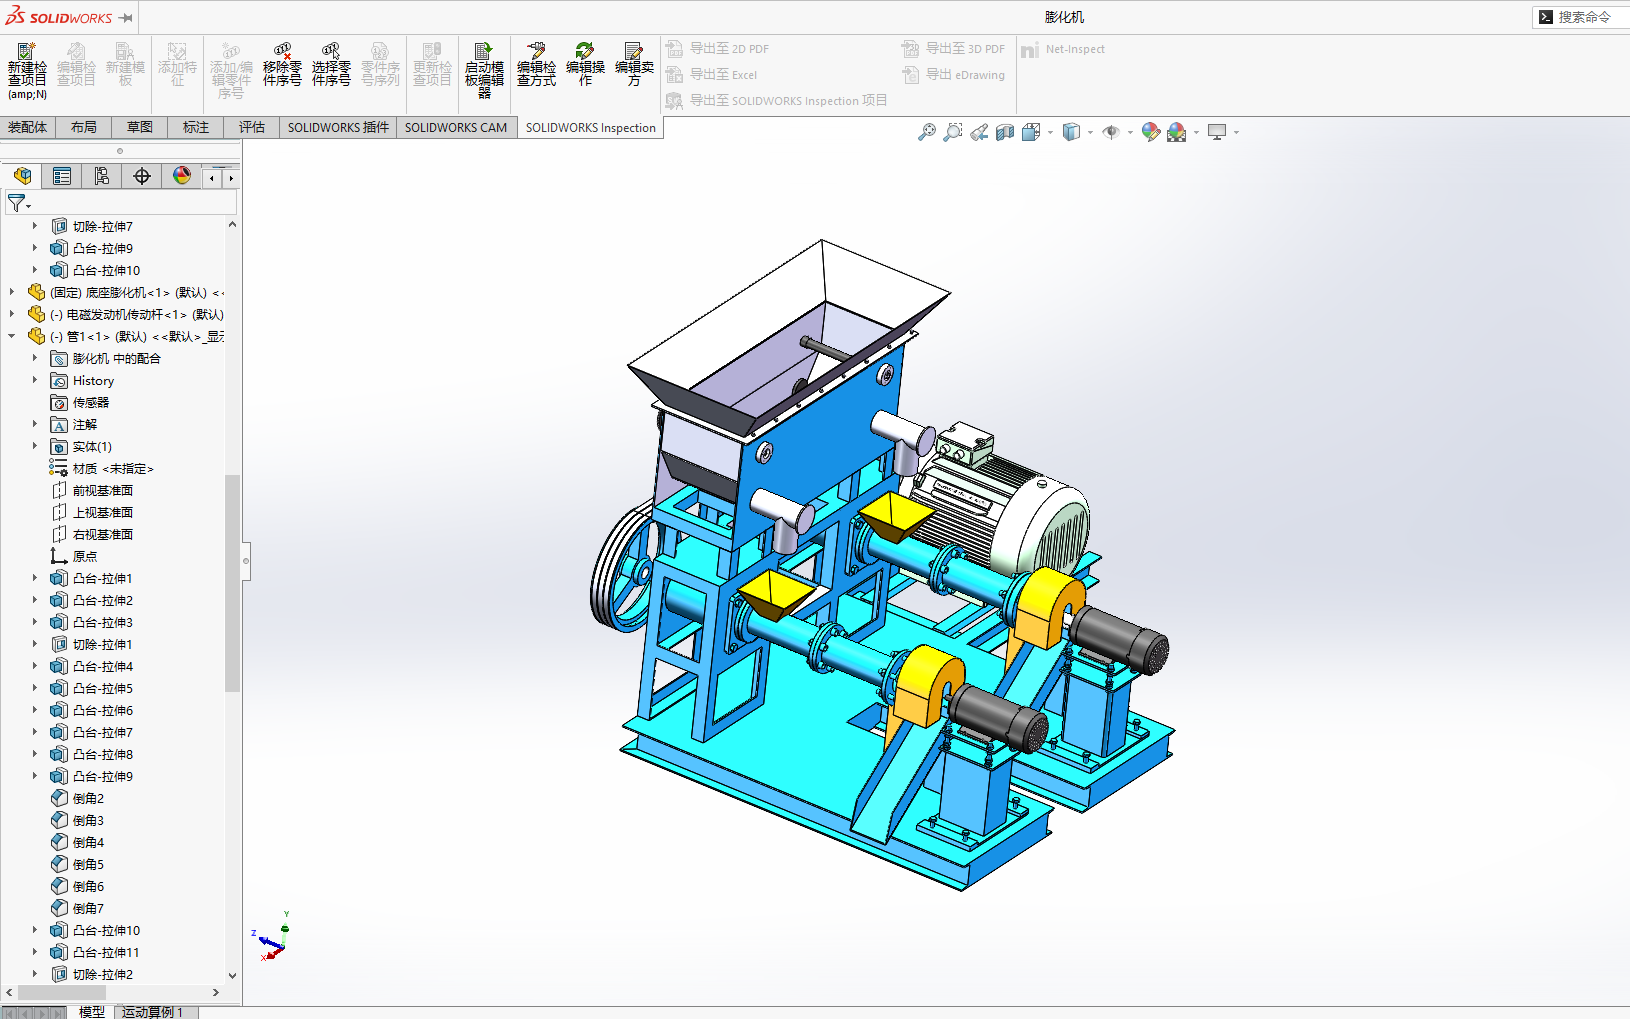The image size is (1630, 1019).
Task: Select 模型 bottom tab
Action: pyautogui.click(x=91, y=1012)
